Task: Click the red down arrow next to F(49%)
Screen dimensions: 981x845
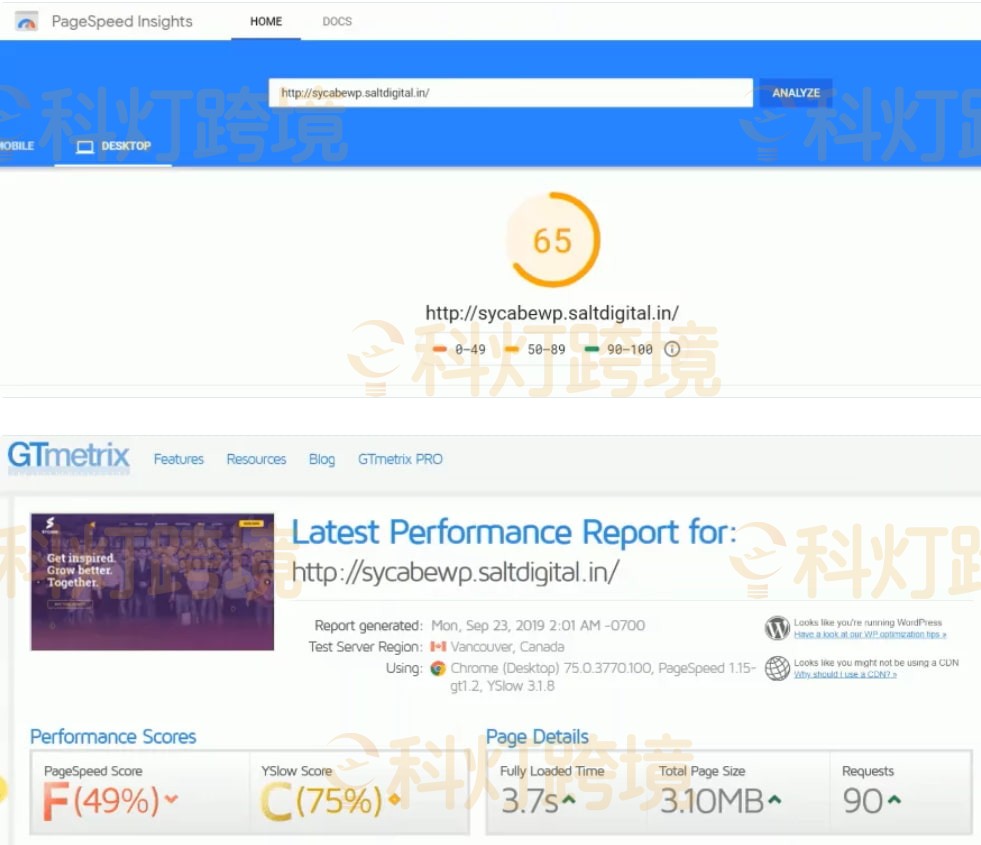Action: pyautogui.click(x=171, y=799)
